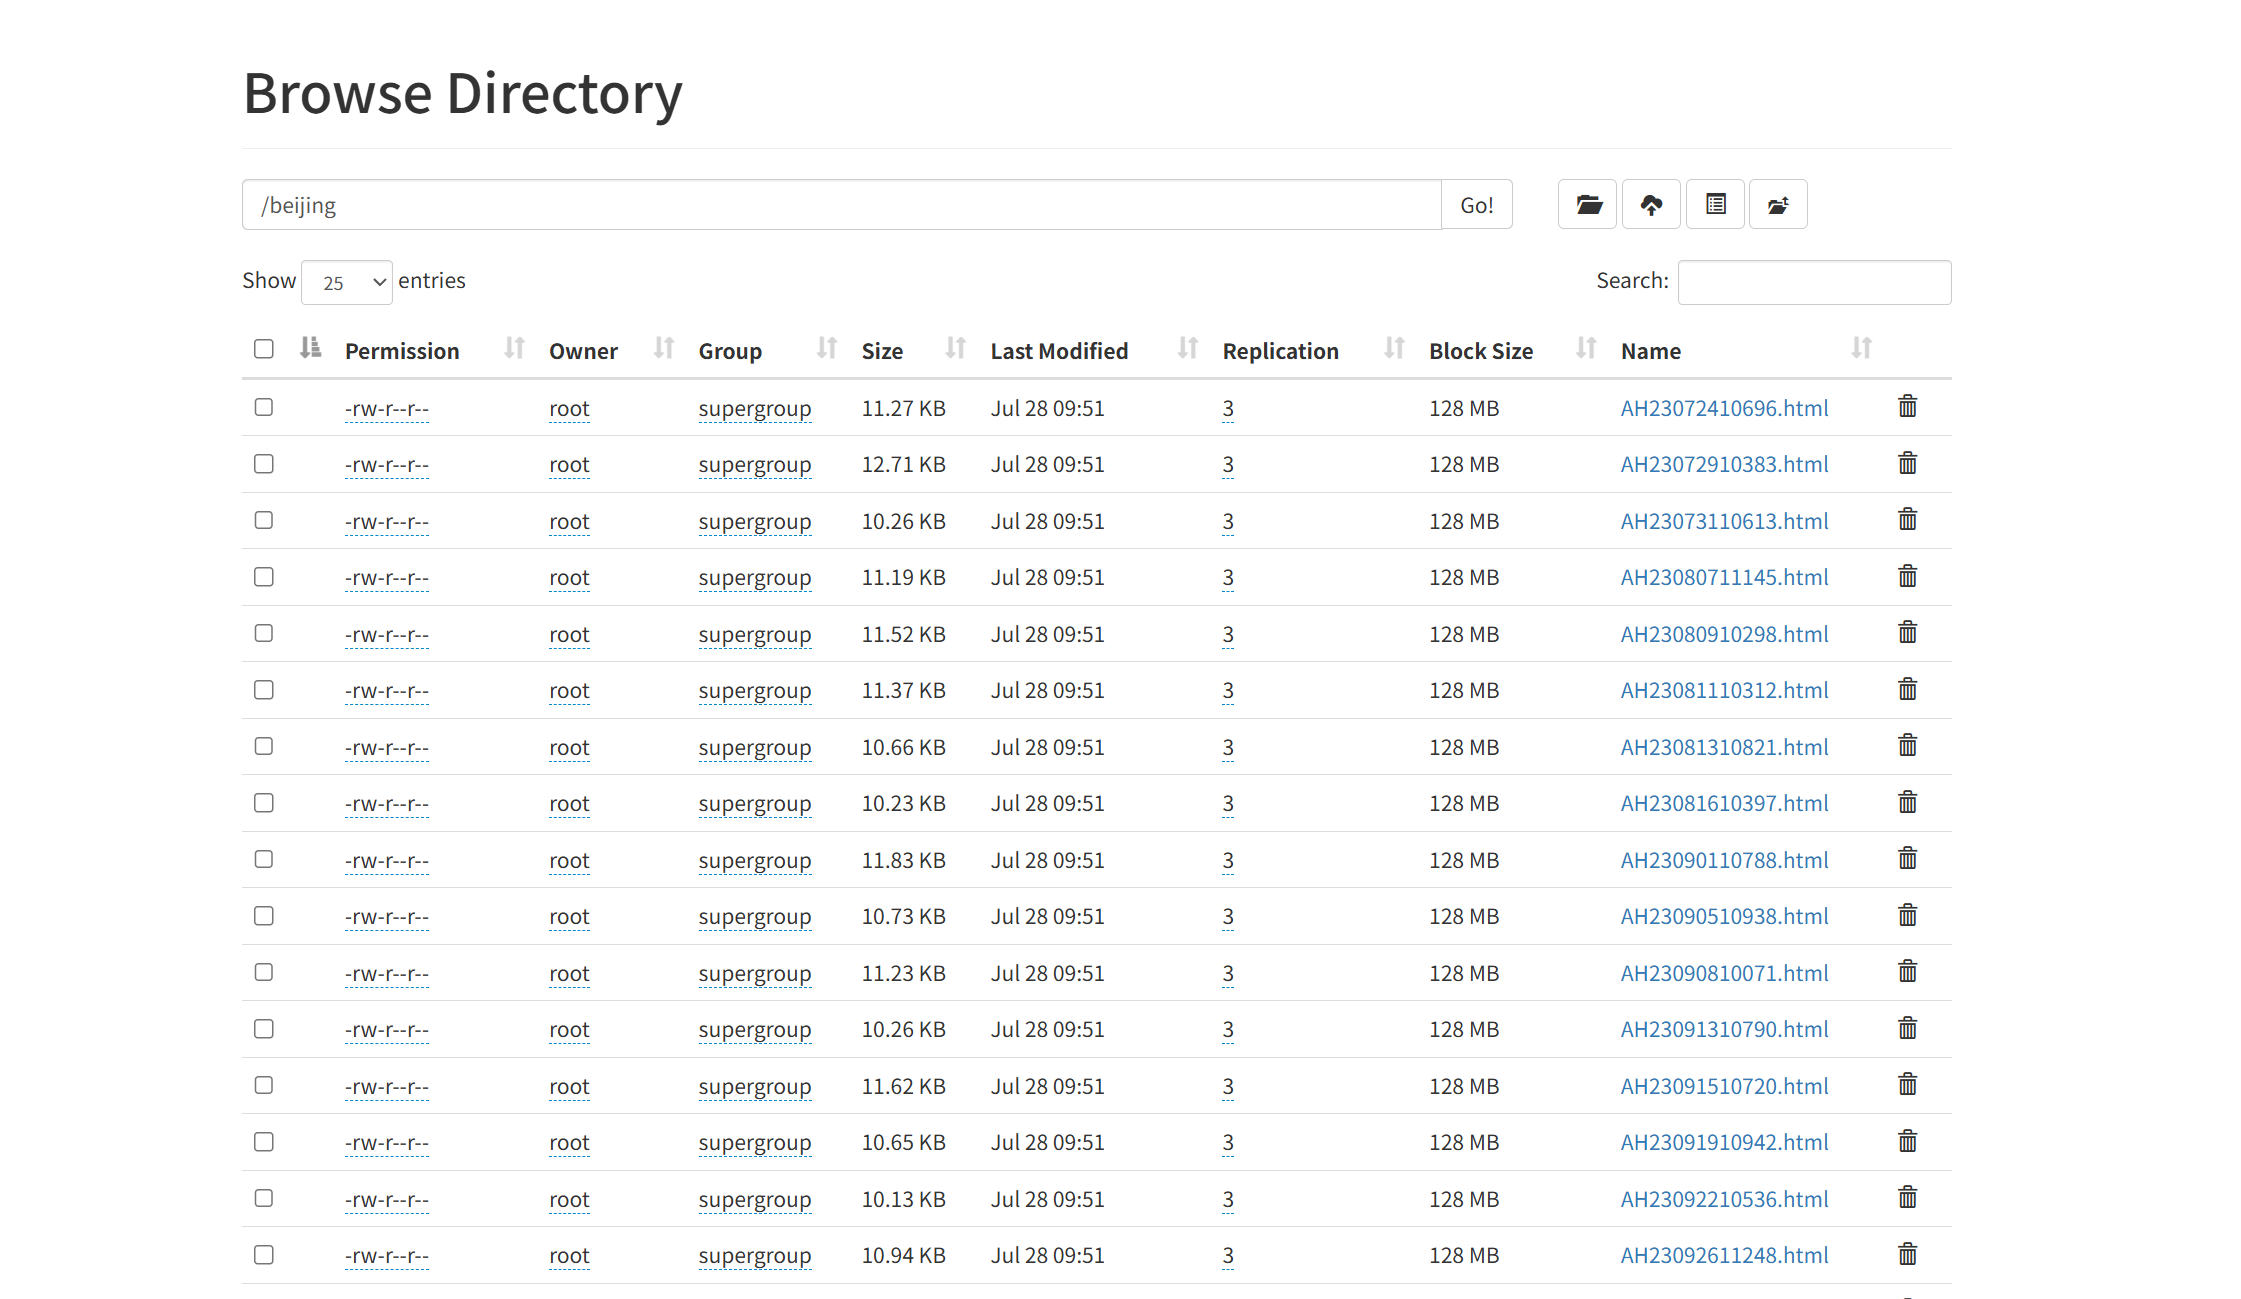The width and height of the screenshot is (2241, 1299).
Task: Select the checkbox for AH23081310821.html row
Action: click(264, 746)
